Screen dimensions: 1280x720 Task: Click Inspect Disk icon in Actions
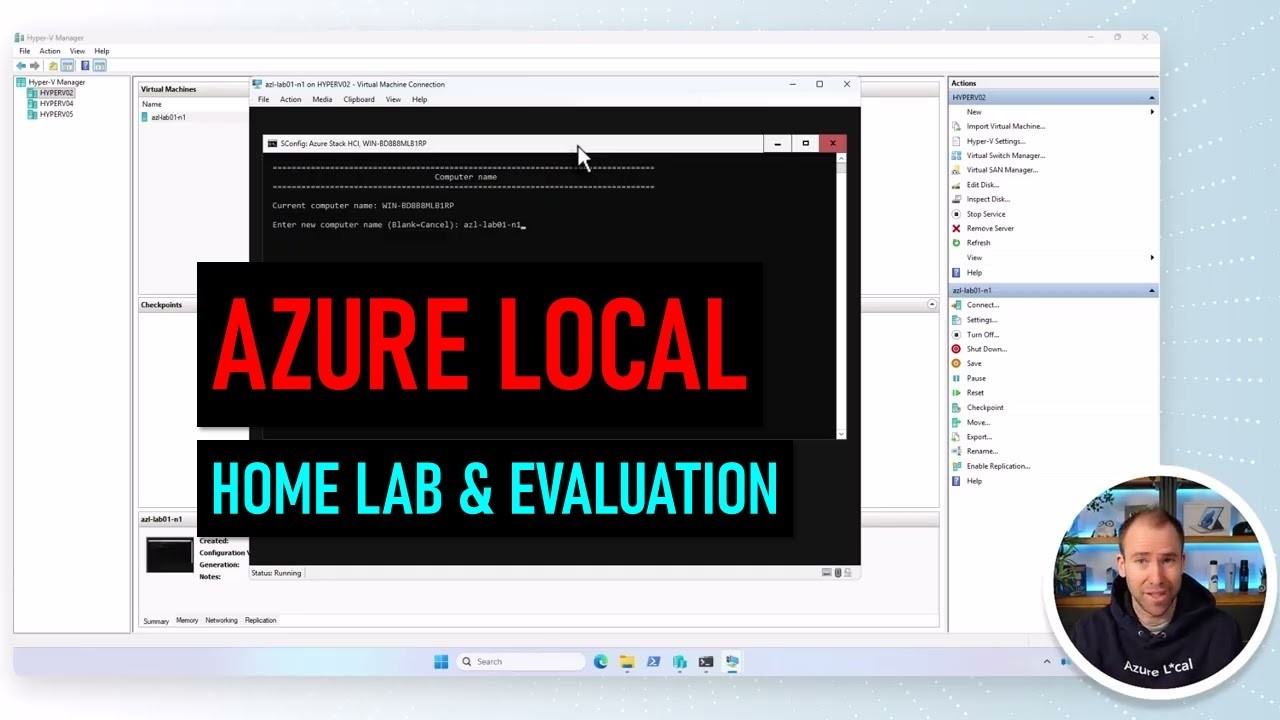pyautogui.click(x=956, y=199)
